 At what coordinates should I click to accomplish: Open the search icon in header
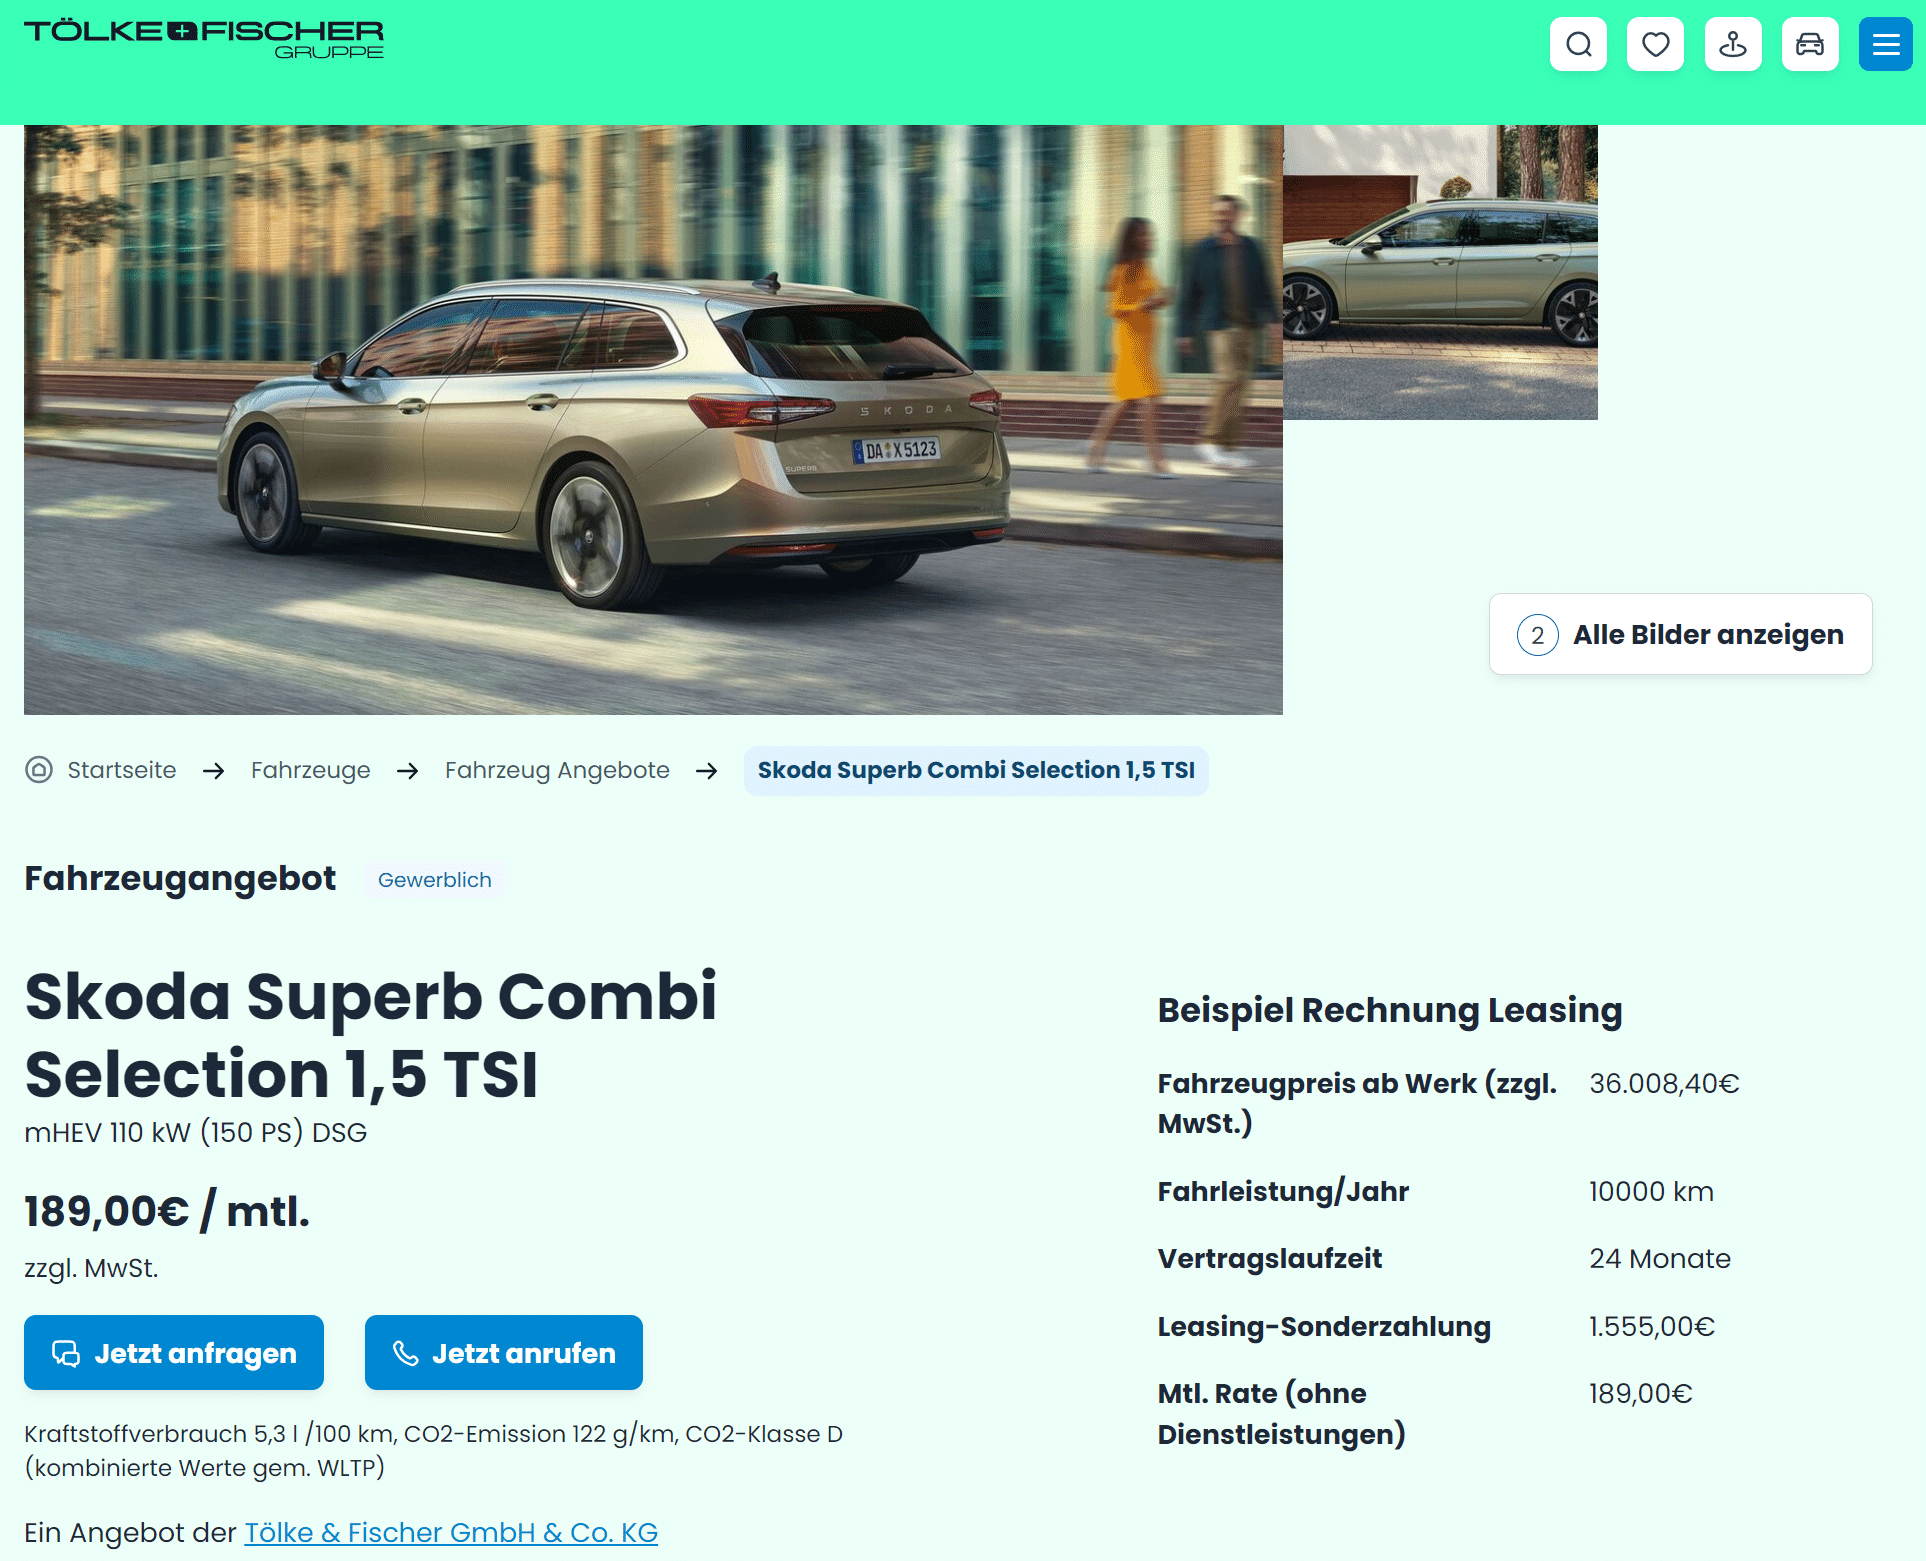[1578, 45]
